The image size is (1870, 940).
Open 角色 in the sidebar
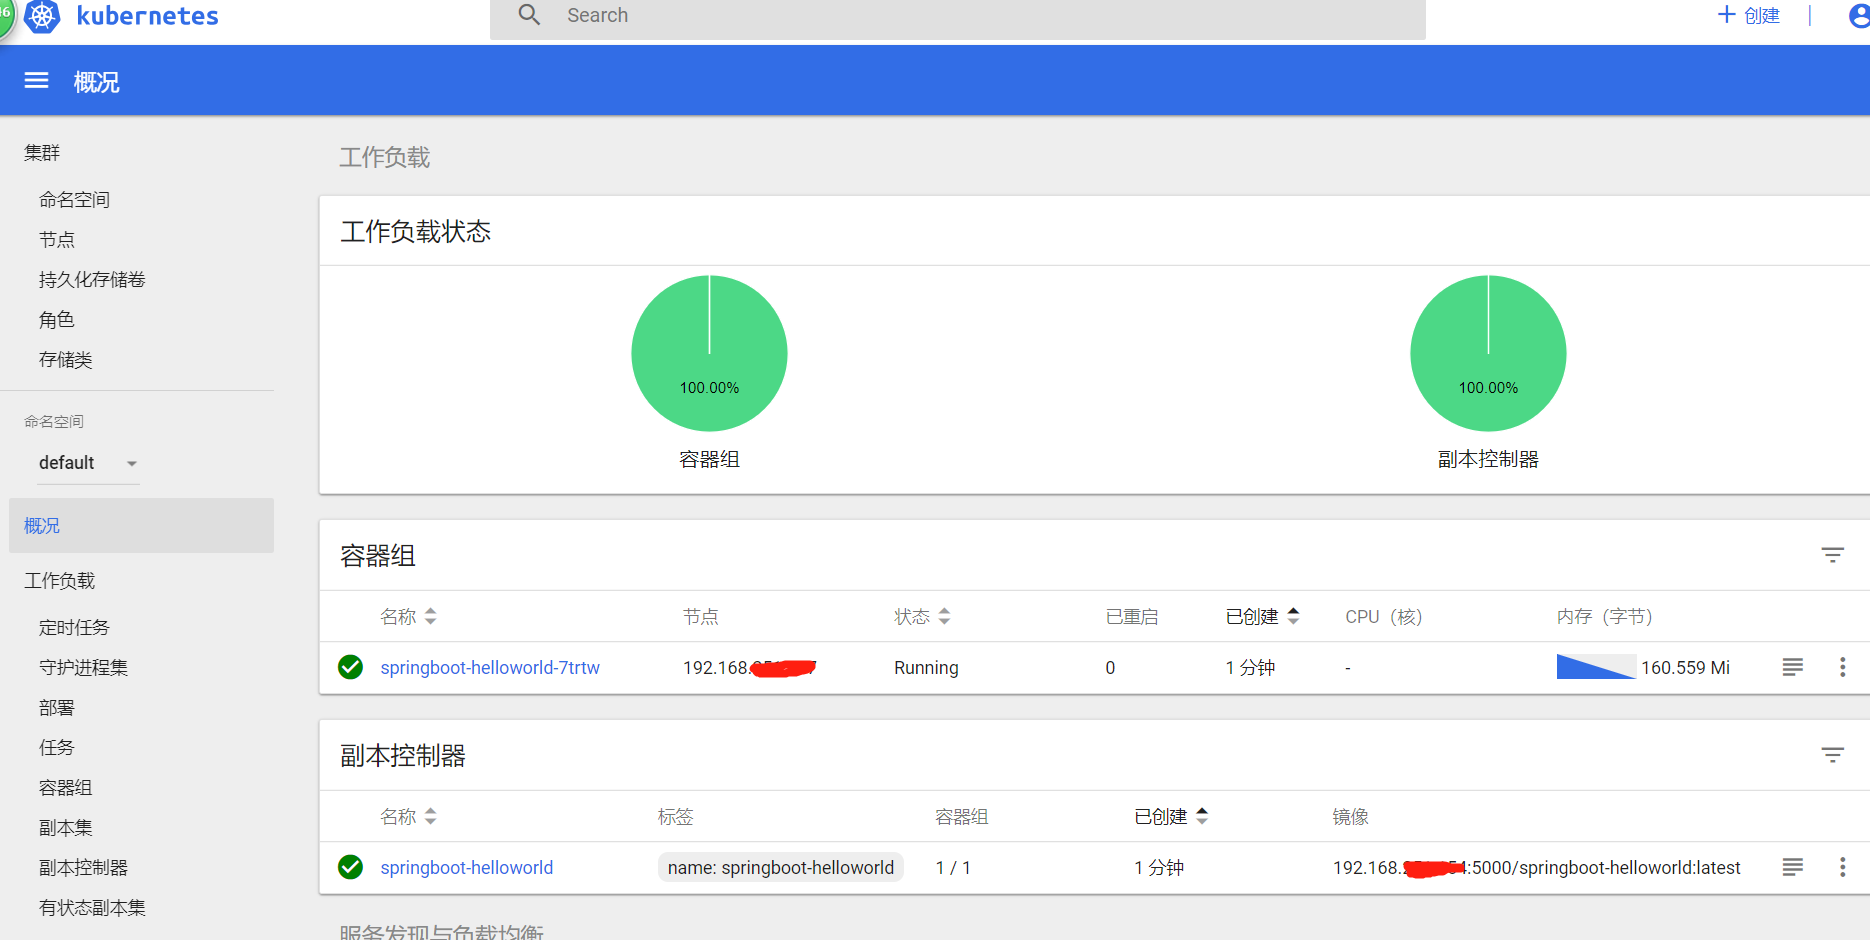tap(57, 320)
